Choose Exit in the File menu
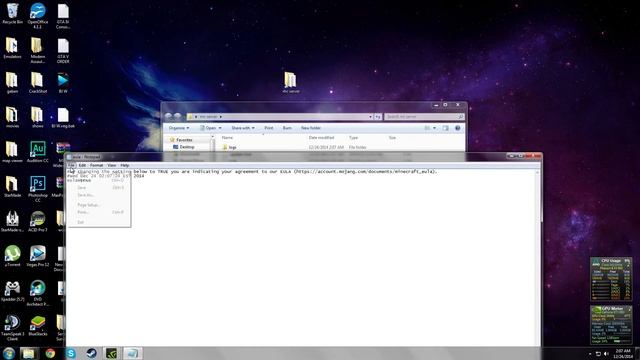The width and height of the screenshot is (640, 360). coord(99,222)
